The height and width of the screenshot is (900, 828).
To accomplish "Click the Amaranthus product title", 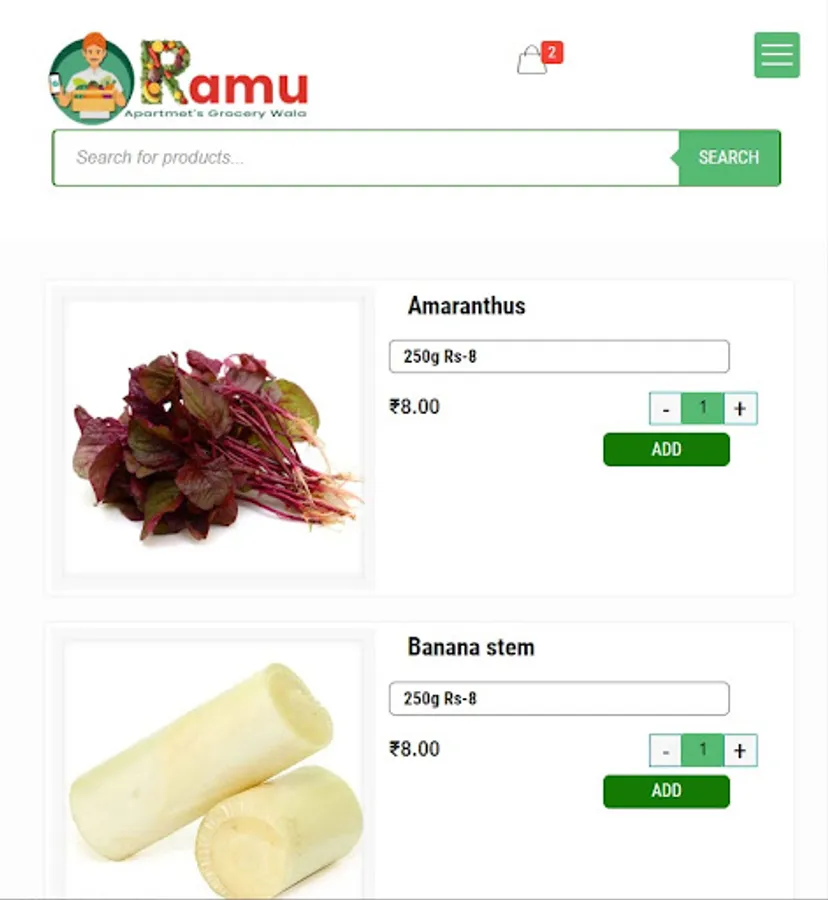I will [x=467, y=306].
